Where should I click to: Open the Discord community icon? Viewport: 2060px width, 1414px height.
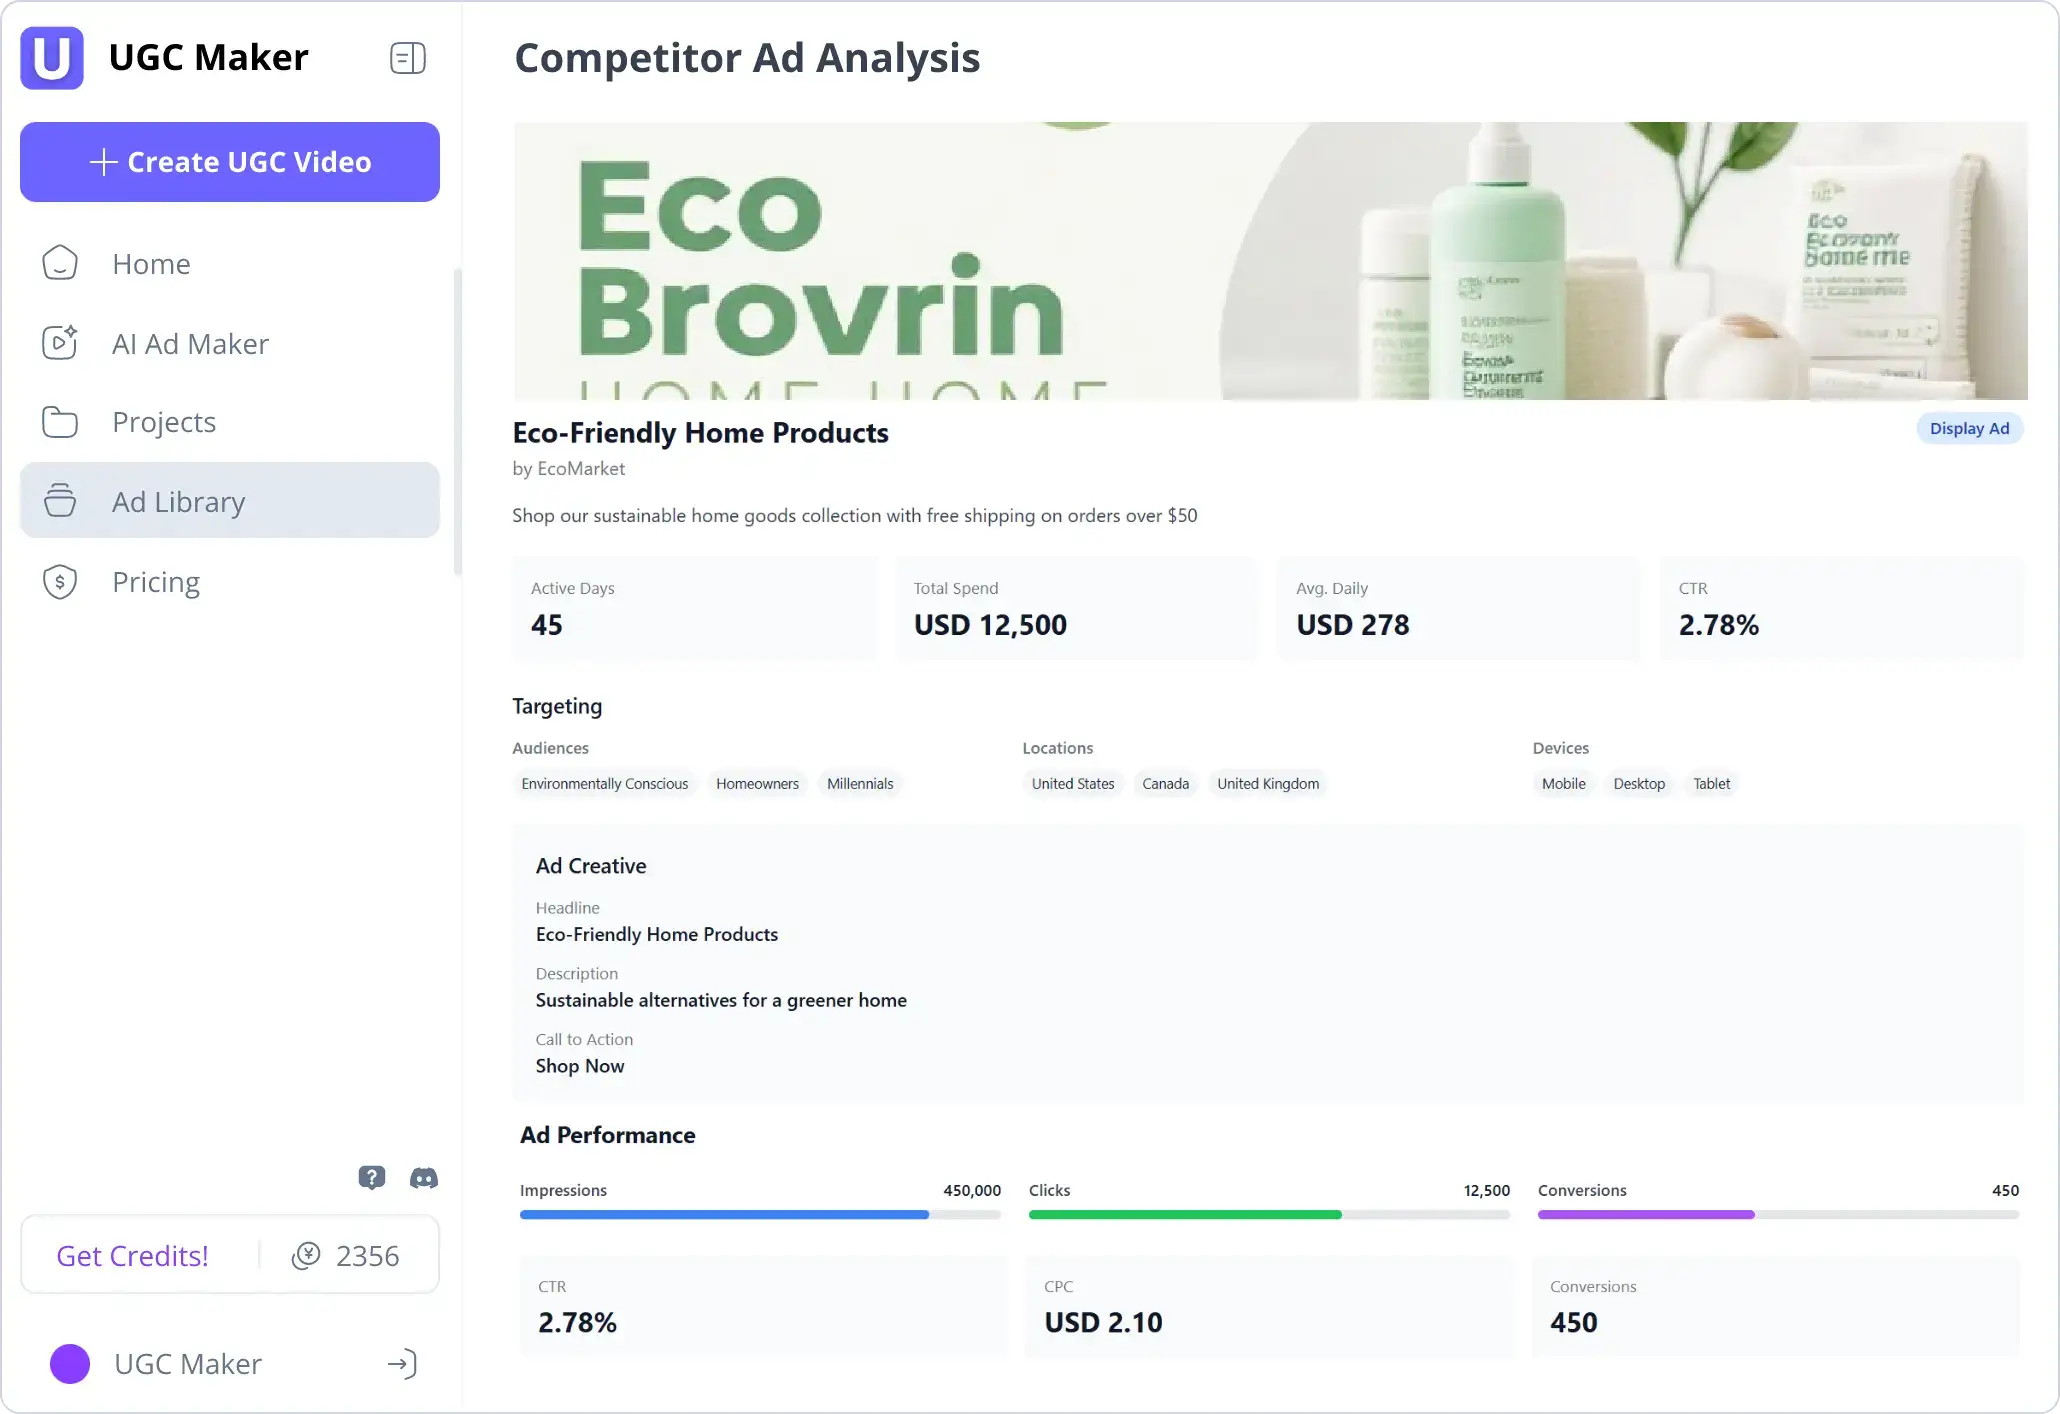(424, 1178)
